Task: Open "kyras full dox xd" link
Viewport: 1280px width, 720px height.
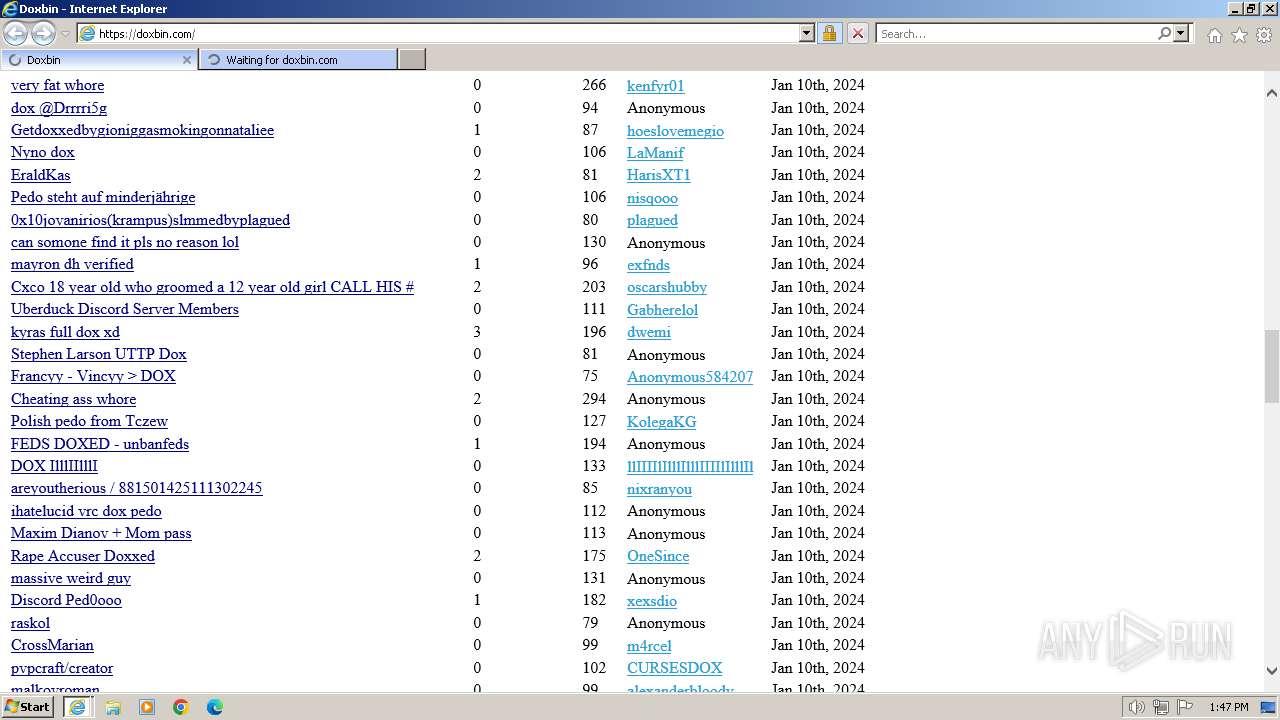Action: pos(65,332)
